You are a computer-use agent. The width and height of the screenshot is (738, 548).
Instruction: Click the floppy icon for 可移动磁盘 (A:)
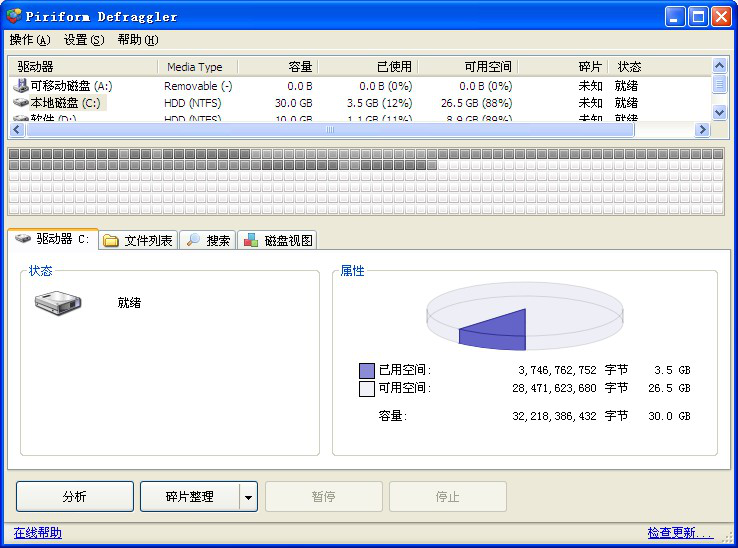tap(20, 85)
